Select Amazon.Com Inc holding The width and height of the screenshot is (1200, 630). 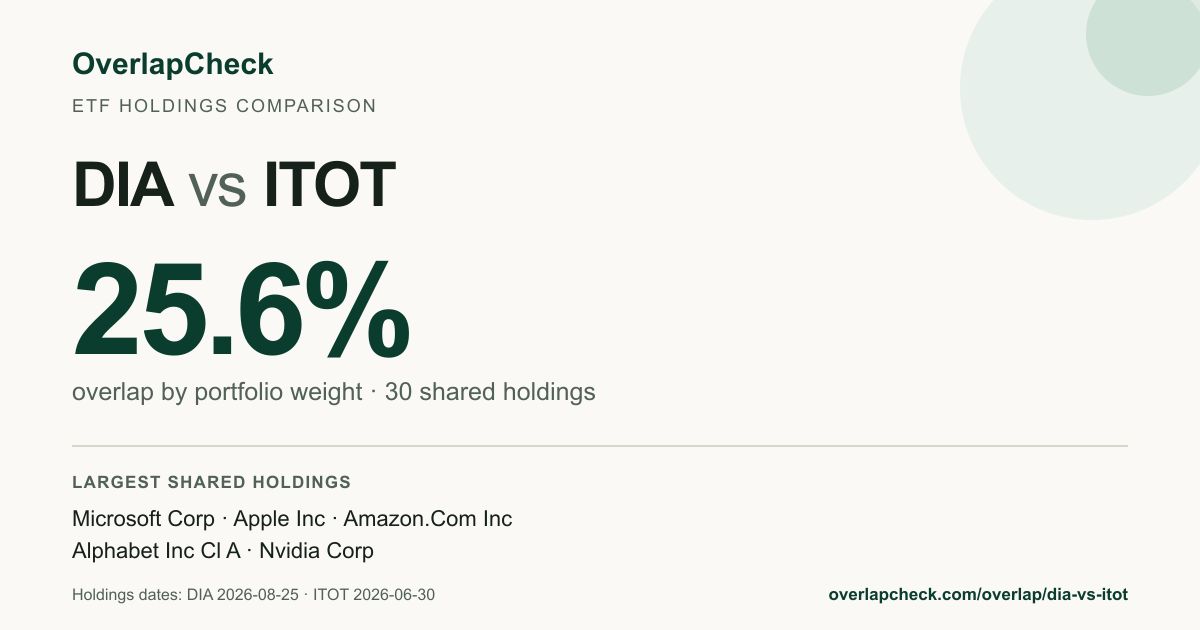(428, 519)
